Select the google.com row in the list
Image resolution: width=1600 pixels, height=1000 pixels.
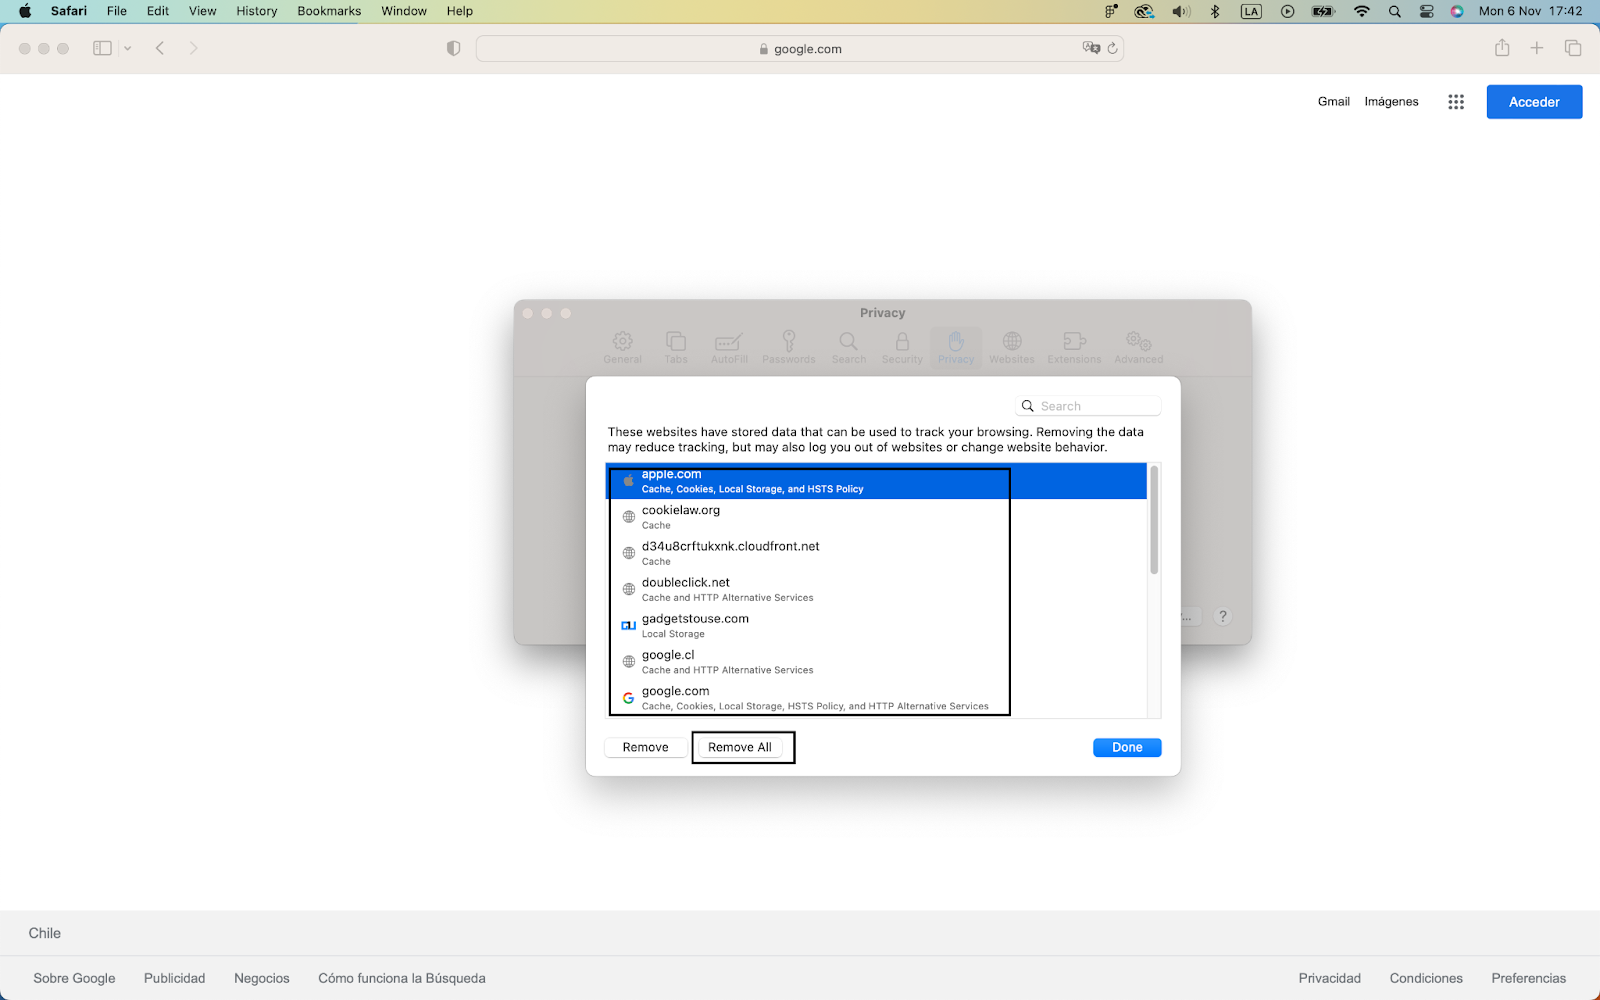point(876,698)
